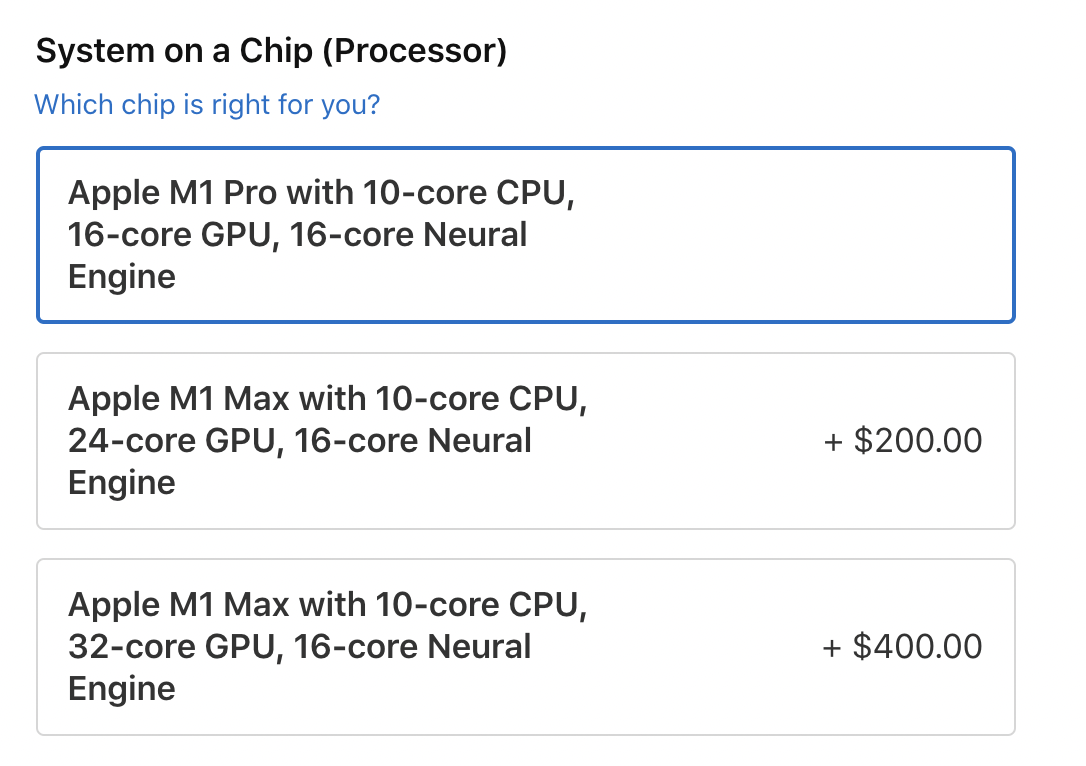
Task: Click '24-core GPU, 16-core Neural' text line
Action: point(299,441)
